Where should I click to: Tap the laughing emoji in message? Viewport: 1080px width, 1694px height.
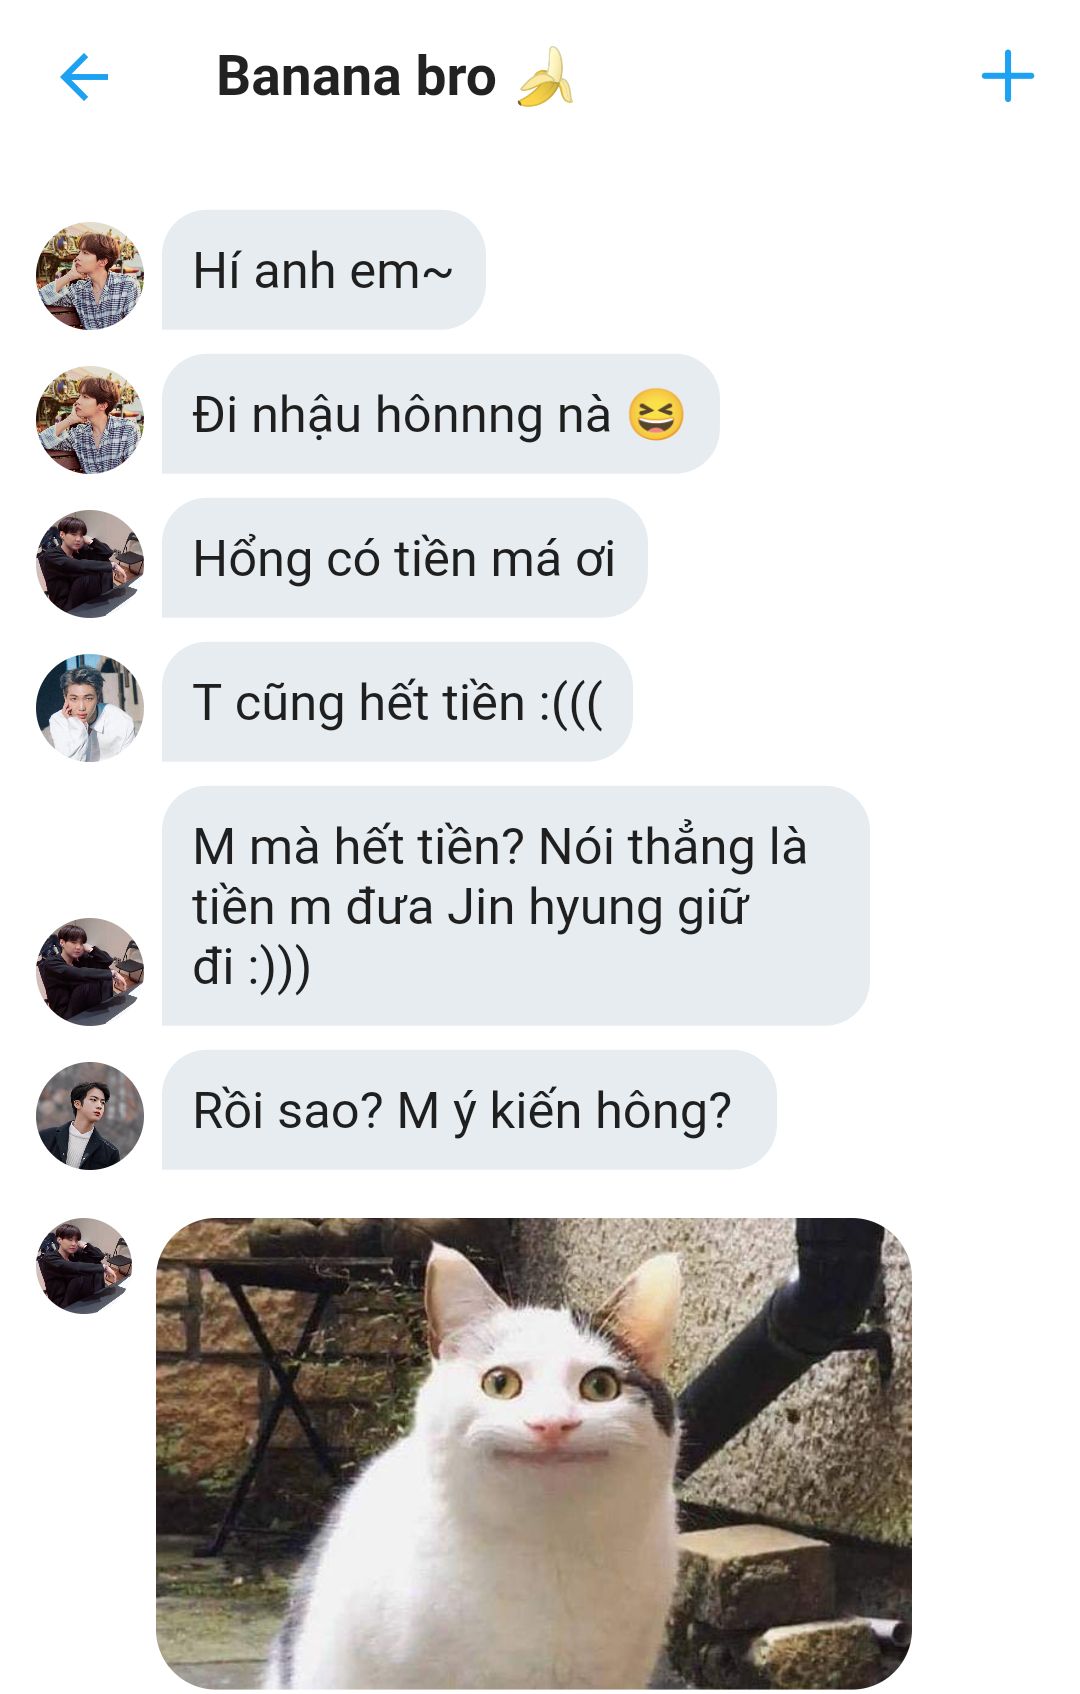(x=656, y=415)
